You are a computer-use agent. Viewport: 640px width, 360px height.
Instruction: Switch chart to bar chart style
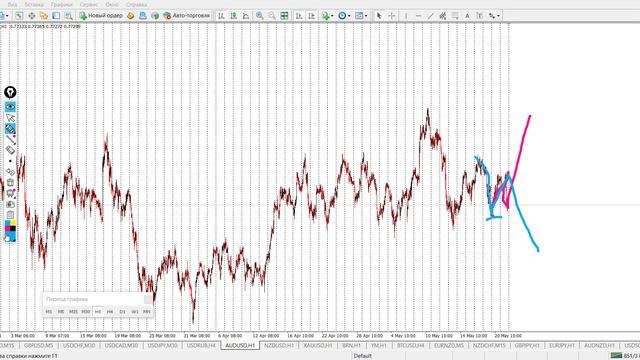[x=221, y=16]
